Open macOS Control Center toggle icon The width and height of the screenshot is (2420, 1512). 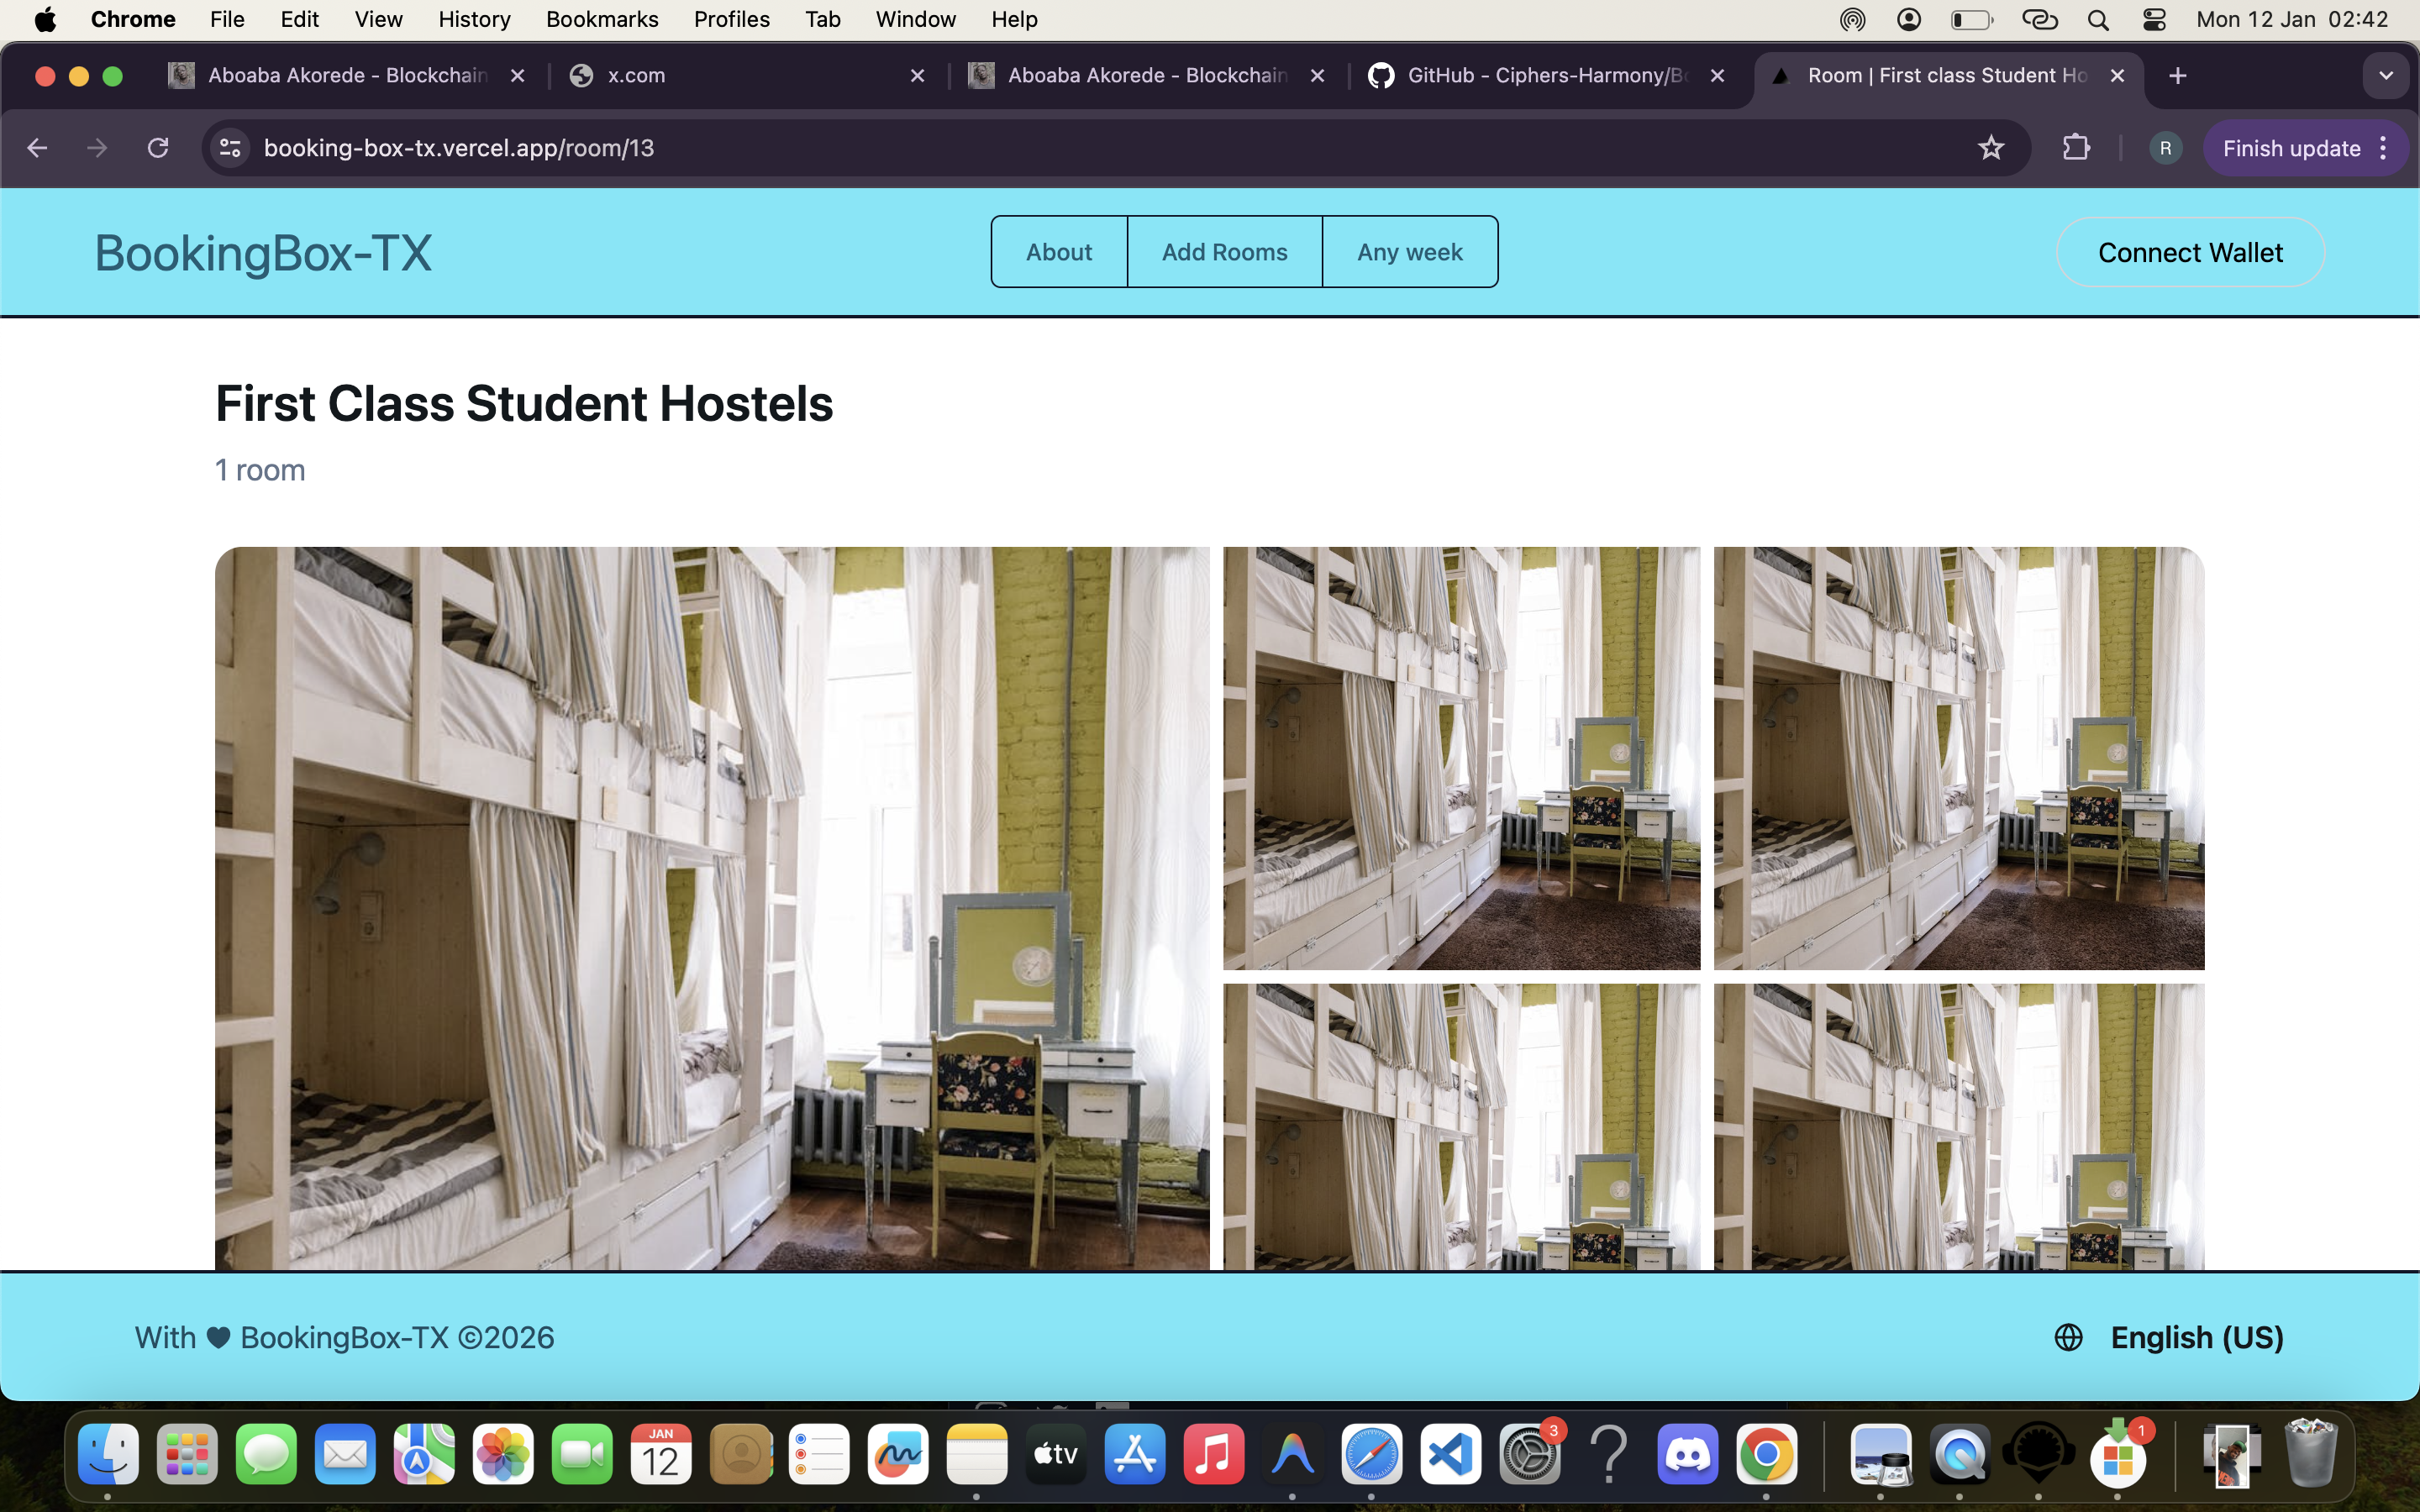click(x=2154, y=19)
